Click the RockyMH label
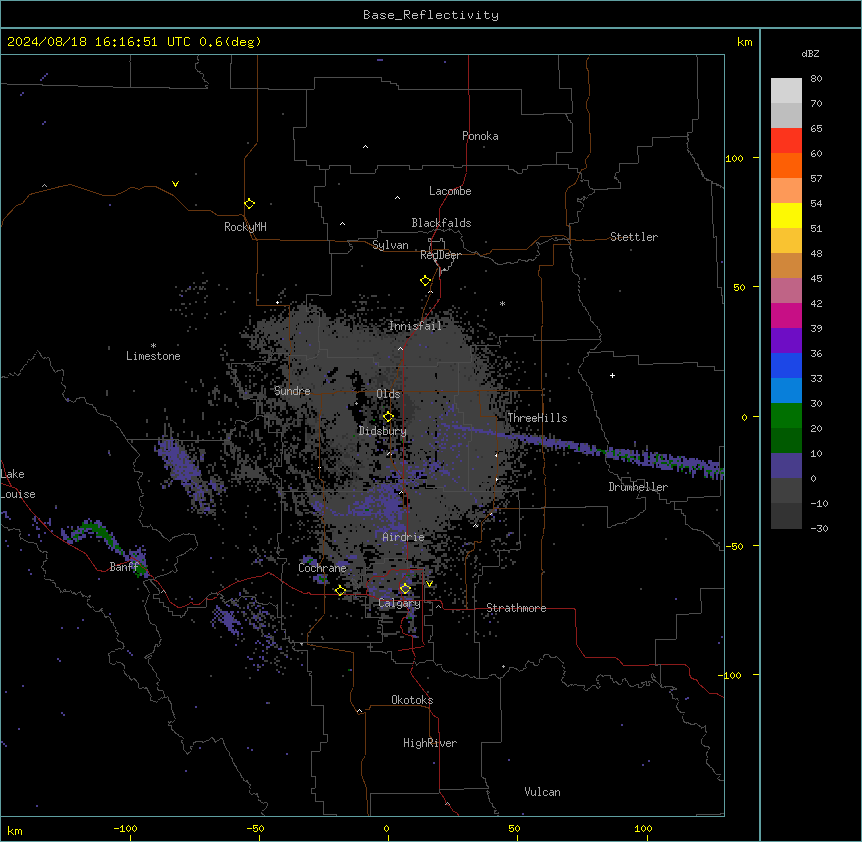Image resolution: width=862 pixels, height=842 pixels. [245, 227]
